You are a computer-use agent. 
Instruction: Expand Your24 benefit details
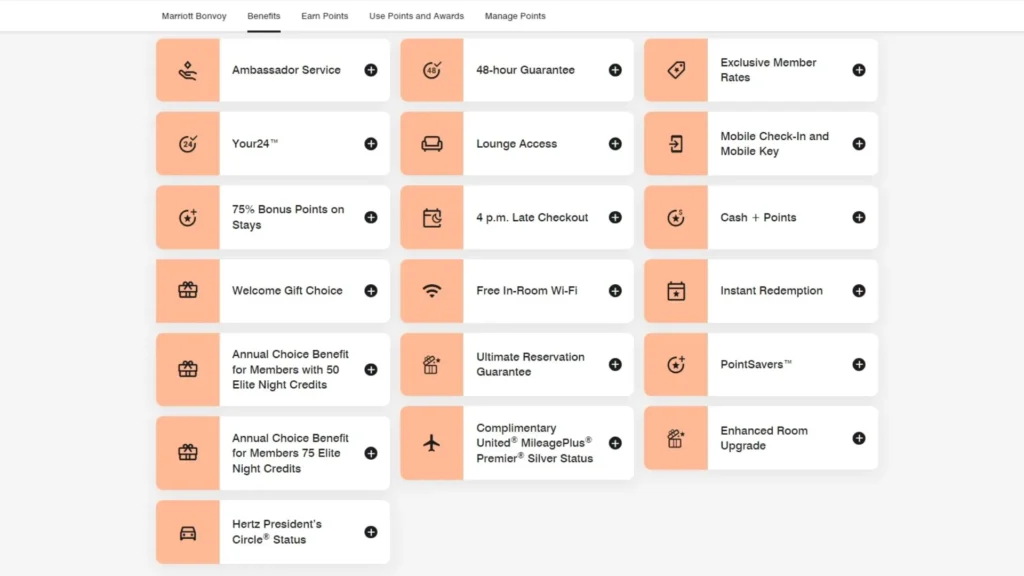(371, 144)
